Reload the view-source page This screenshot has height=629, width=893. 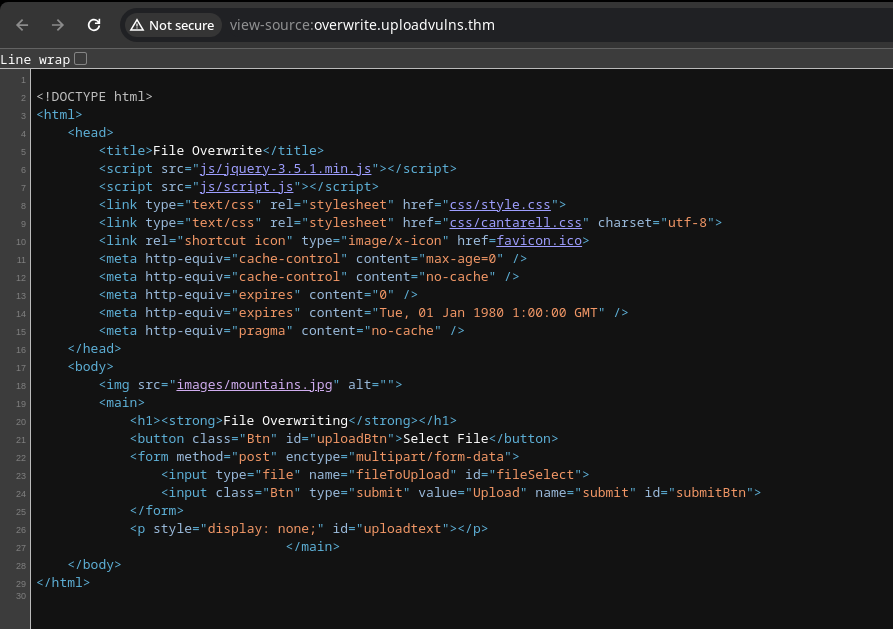tap(94, 25)
